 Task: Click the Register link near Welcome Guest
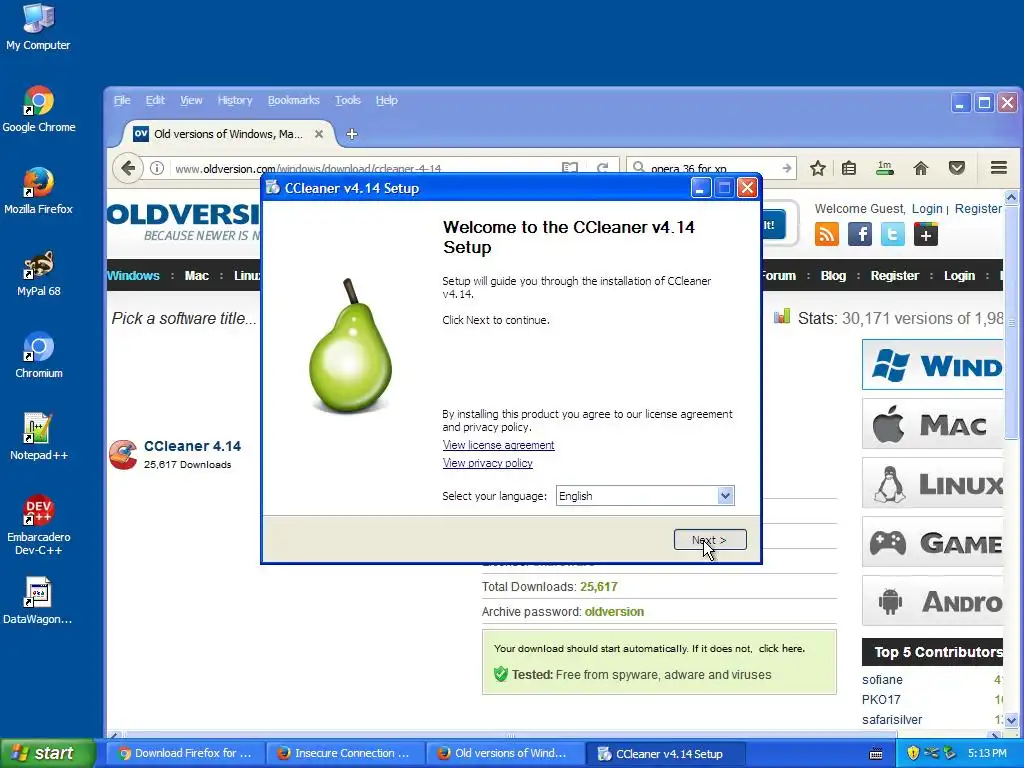click(978, 208)
